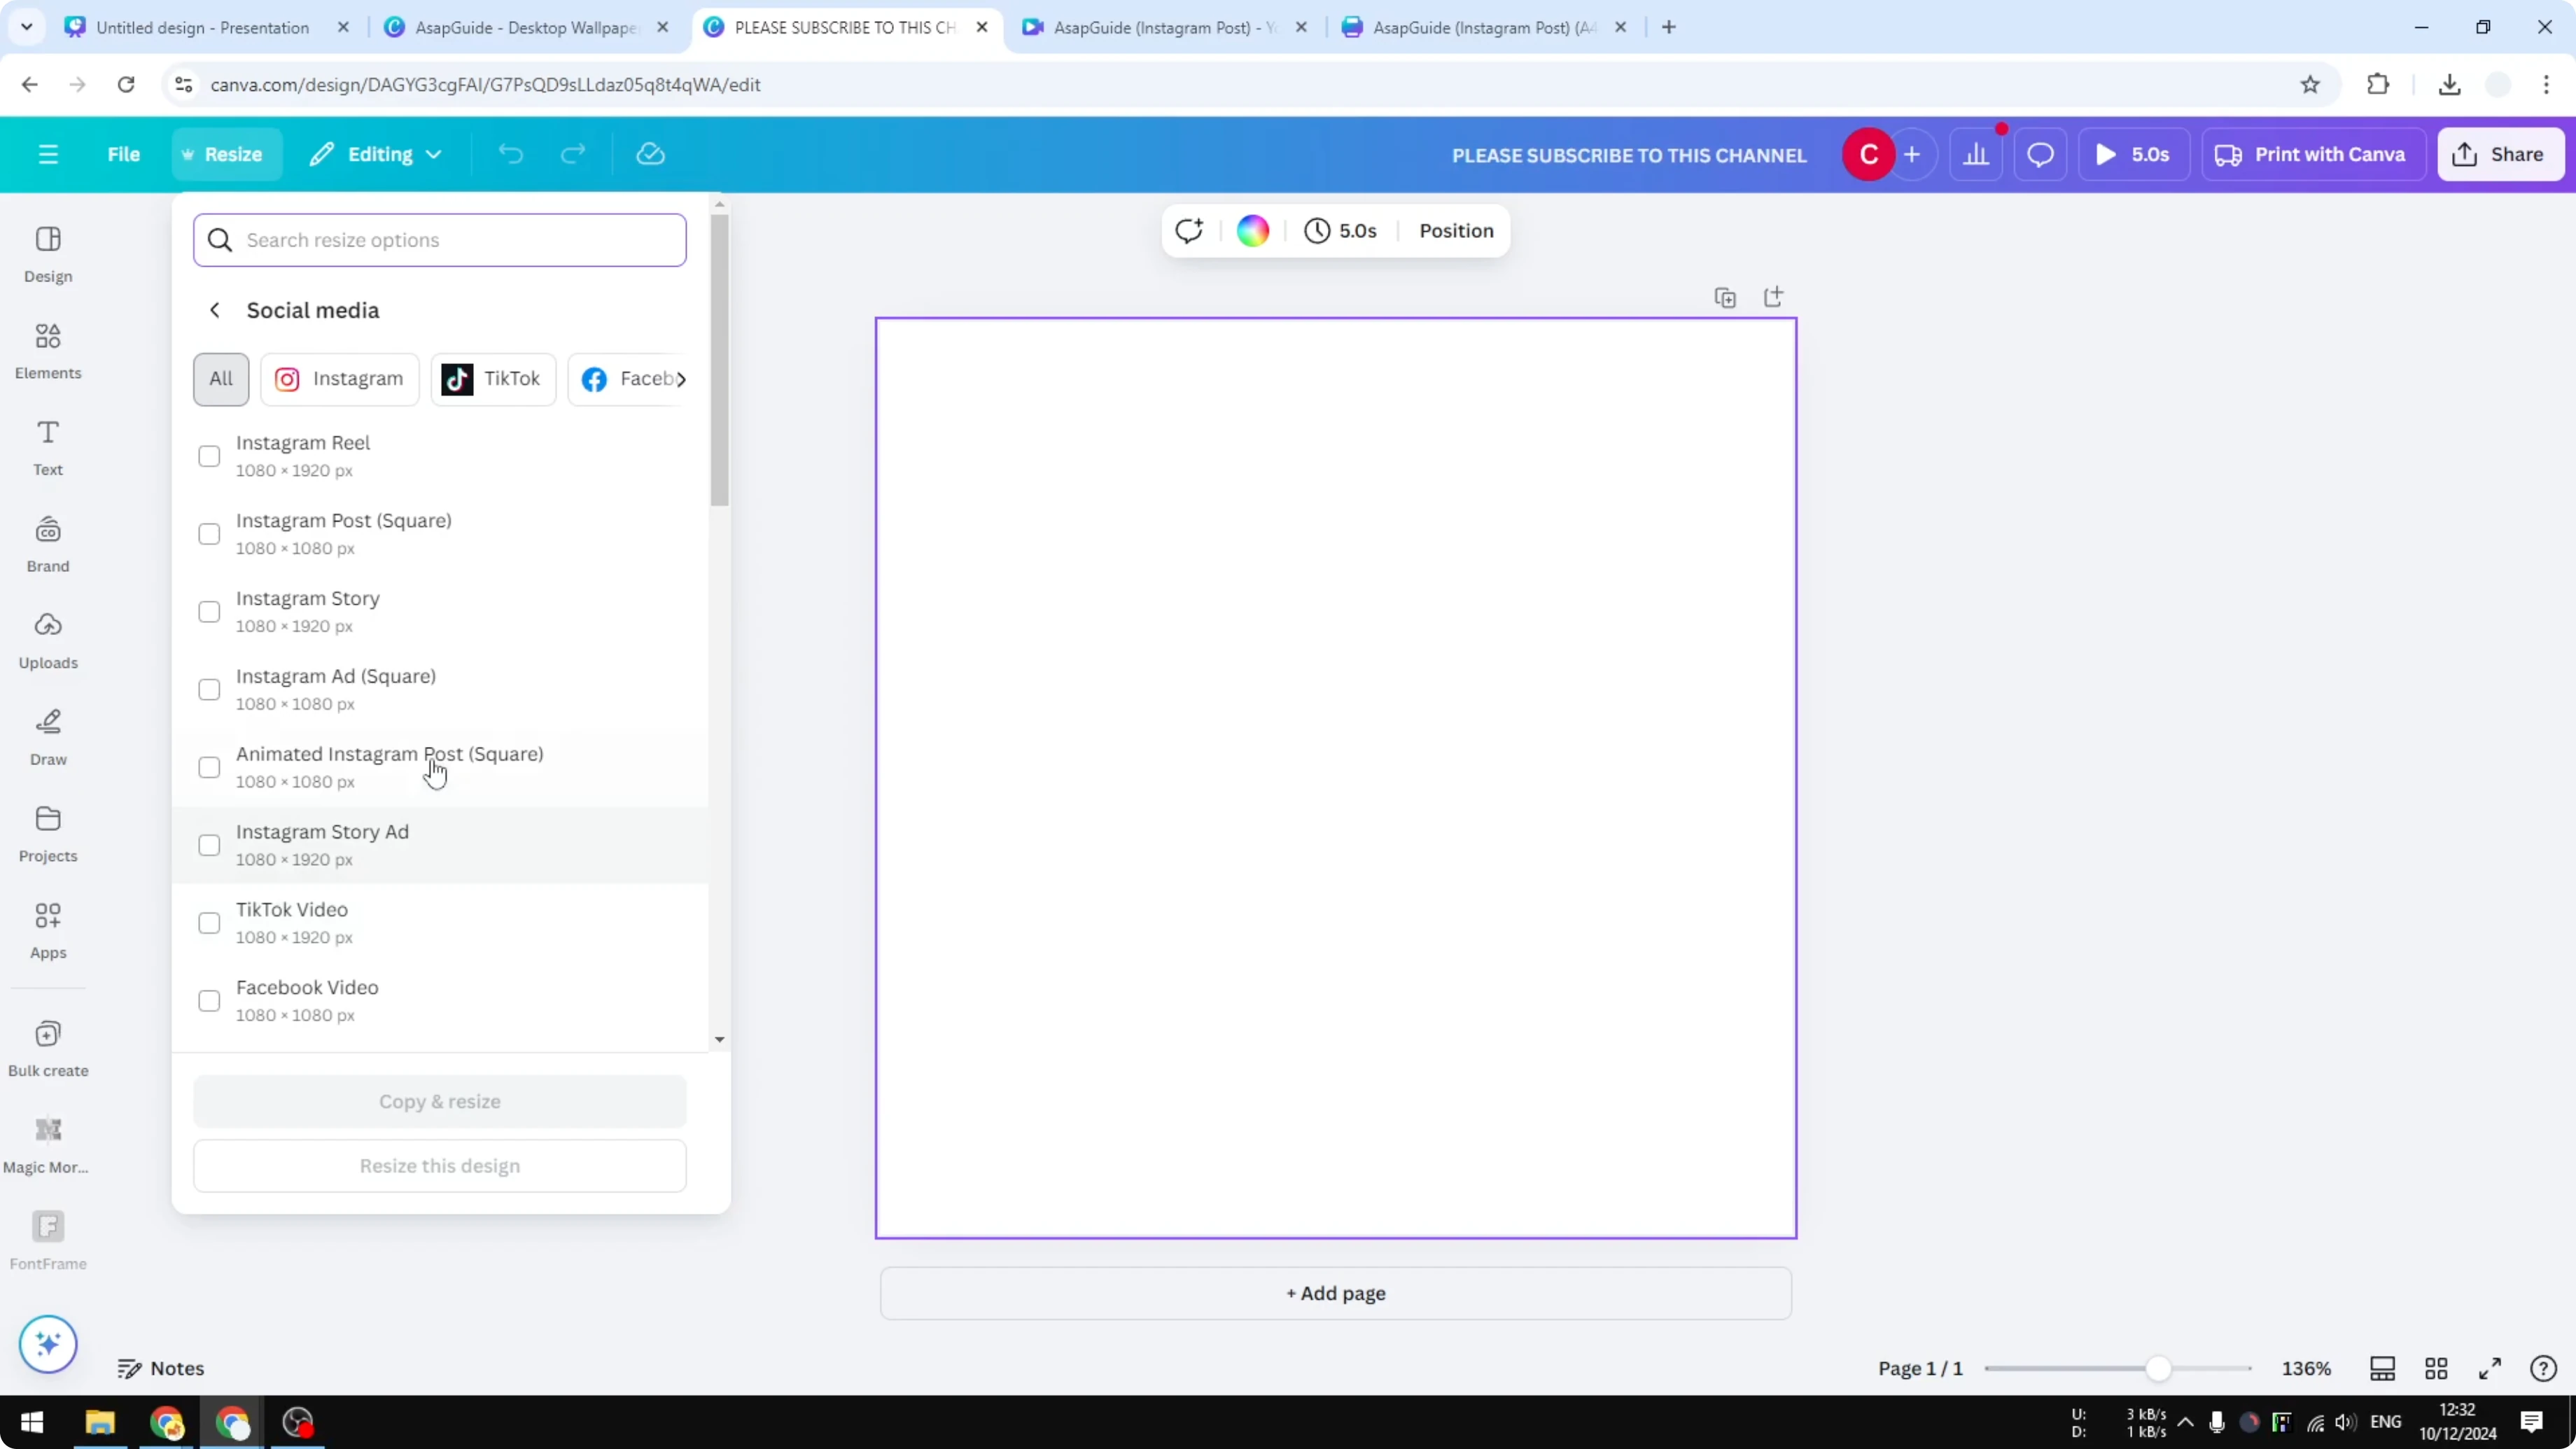Select the Text tool in sidebar

coord(47,447)
